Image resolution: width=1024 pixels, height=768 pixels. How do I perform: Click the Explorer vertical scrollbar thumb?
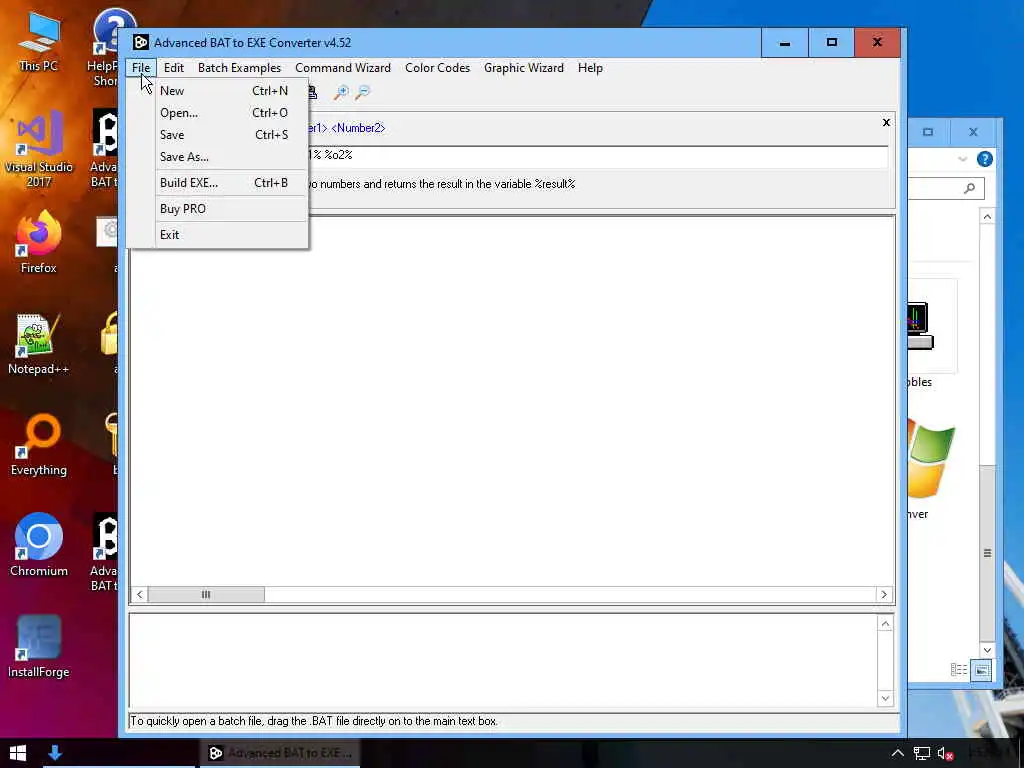987,553
